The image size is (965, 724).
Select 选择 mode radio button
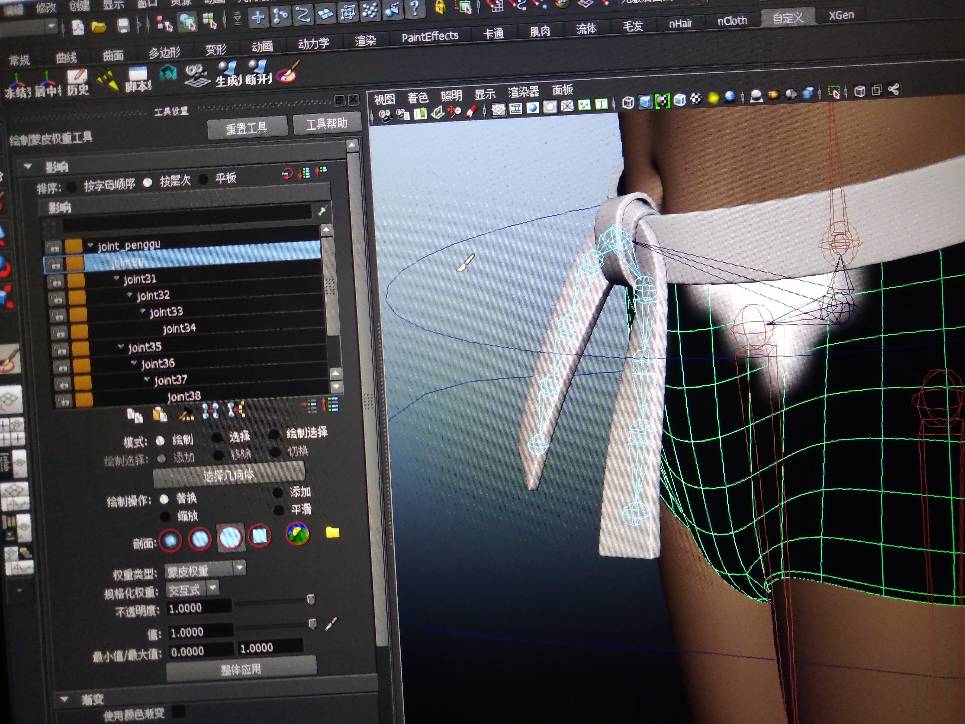pyautogui.click(x=218, y=437)
